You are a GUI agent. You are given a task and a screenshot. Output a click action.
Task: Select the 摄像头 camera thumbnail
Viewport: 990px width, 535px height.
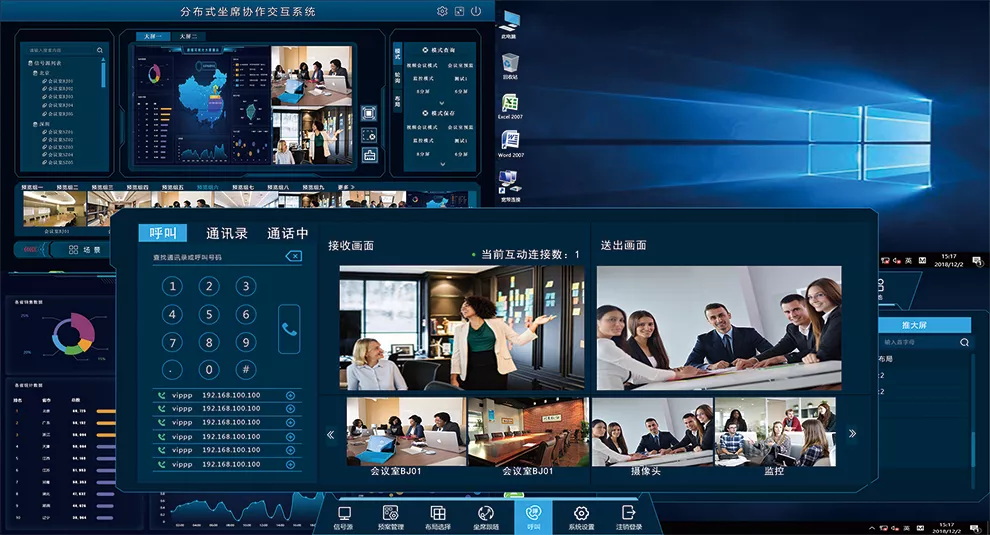click(x=652, y=435)
